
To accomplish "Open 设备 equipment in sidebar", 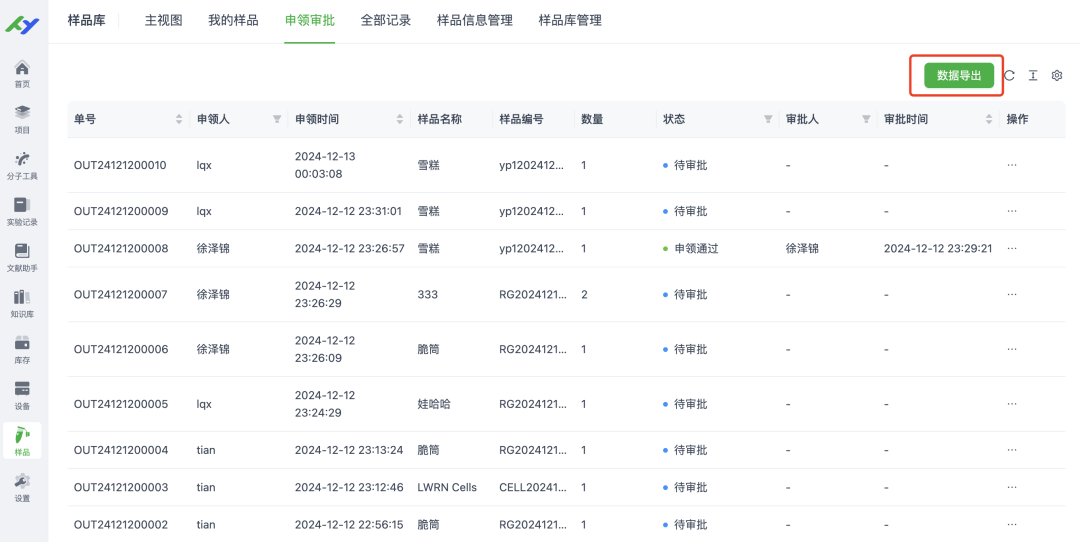I will pos(22,395).
